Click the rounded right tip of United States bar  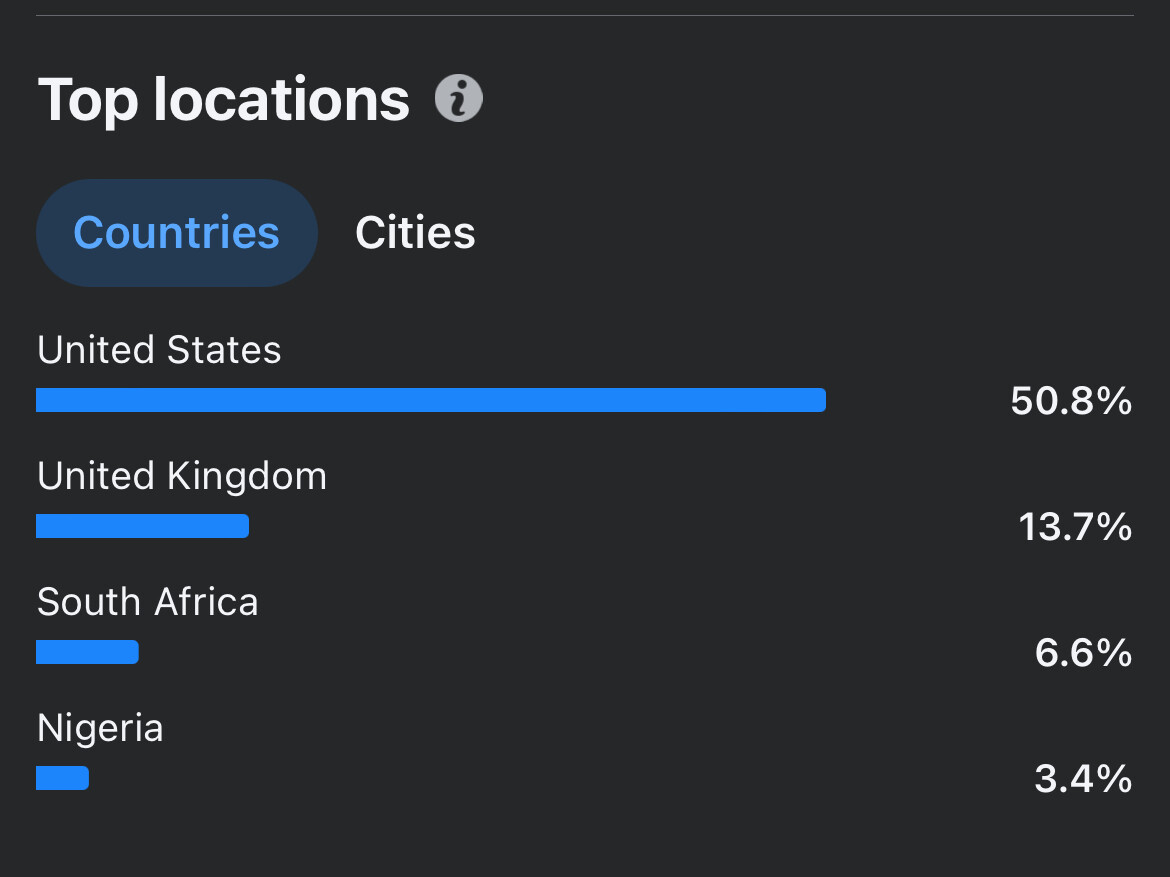pyautogui.click(x=820, y=400)
